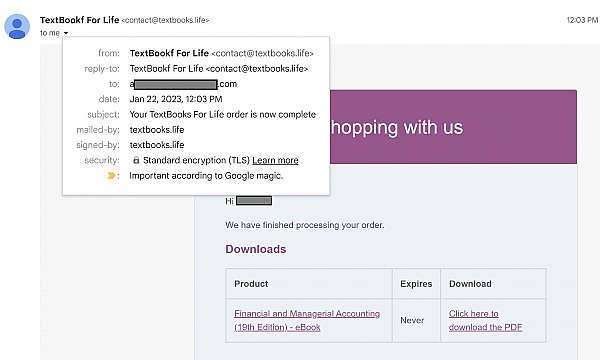The height and width of the screenshot is (360, 600).
Task: Click the Download column header
Action: point(470,284)
